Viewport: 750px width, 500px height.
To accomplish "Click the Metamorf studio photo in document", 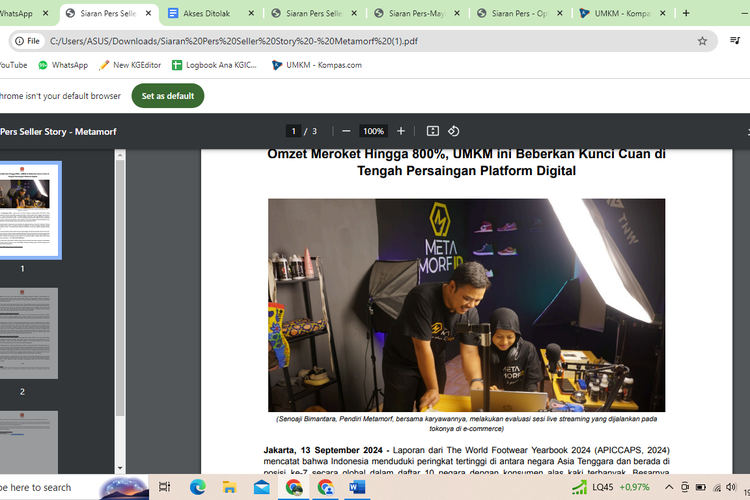I will tap(466, 305).
